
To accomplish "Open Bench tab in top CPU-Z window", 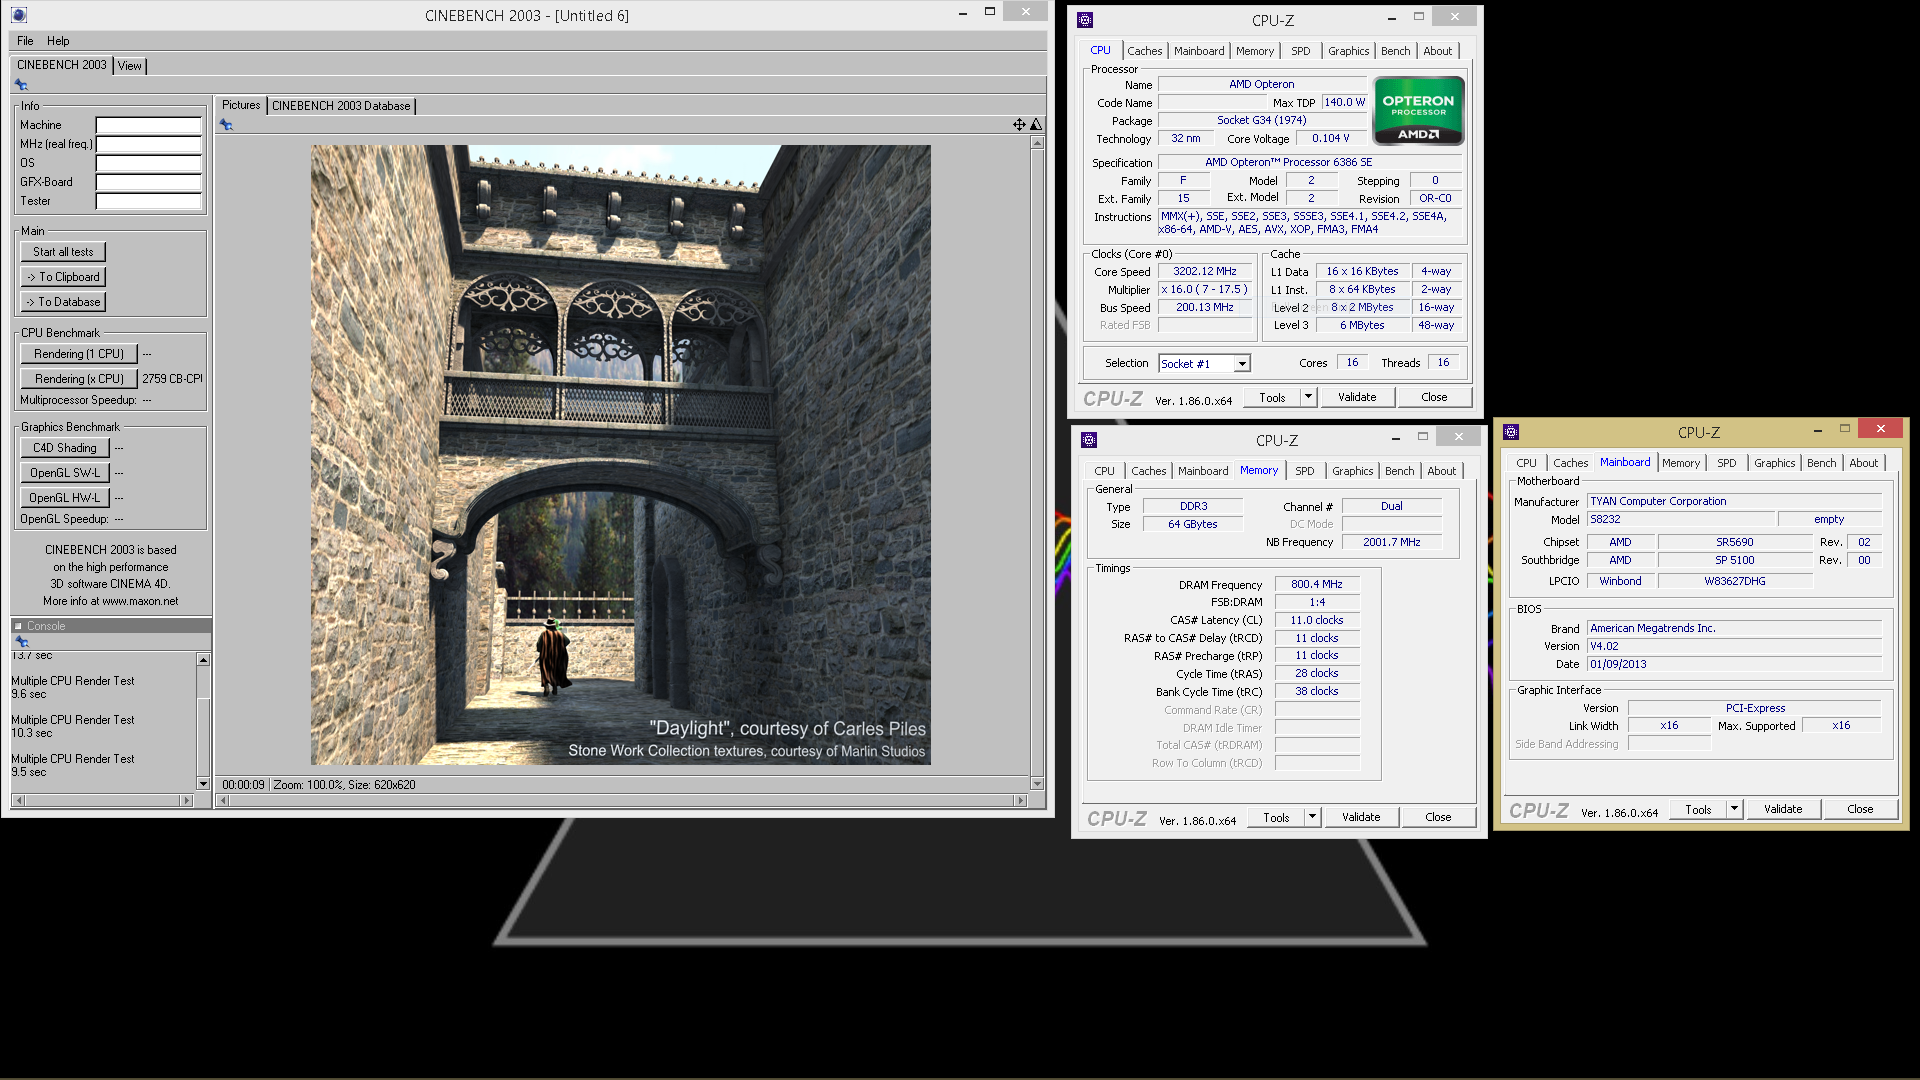I will click(1395, 51).
